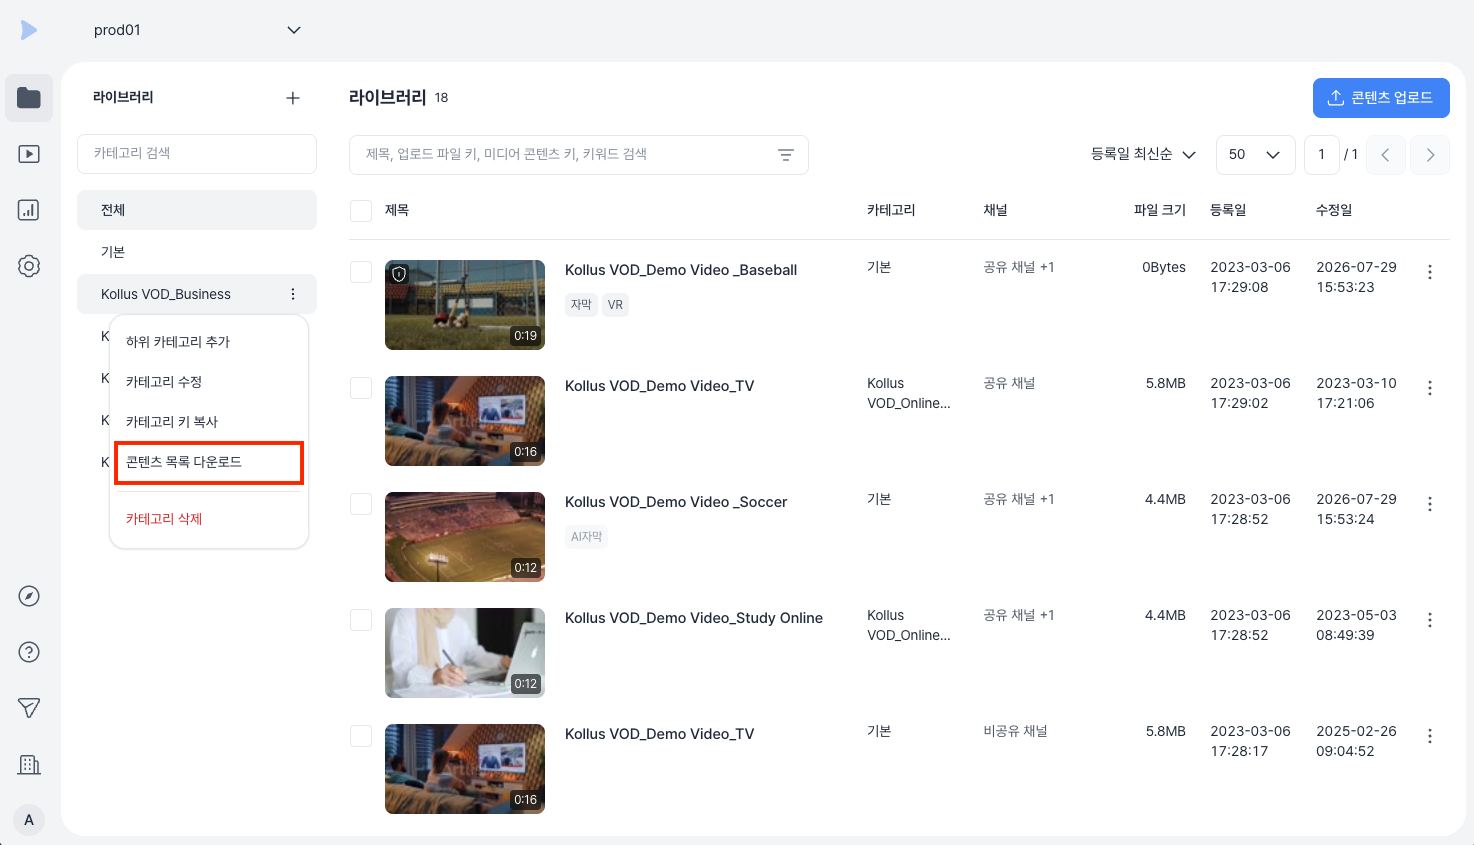Click the VR tag on Baseball video
This screenshot has width=1474, height=845.
[x=615, y=305]
